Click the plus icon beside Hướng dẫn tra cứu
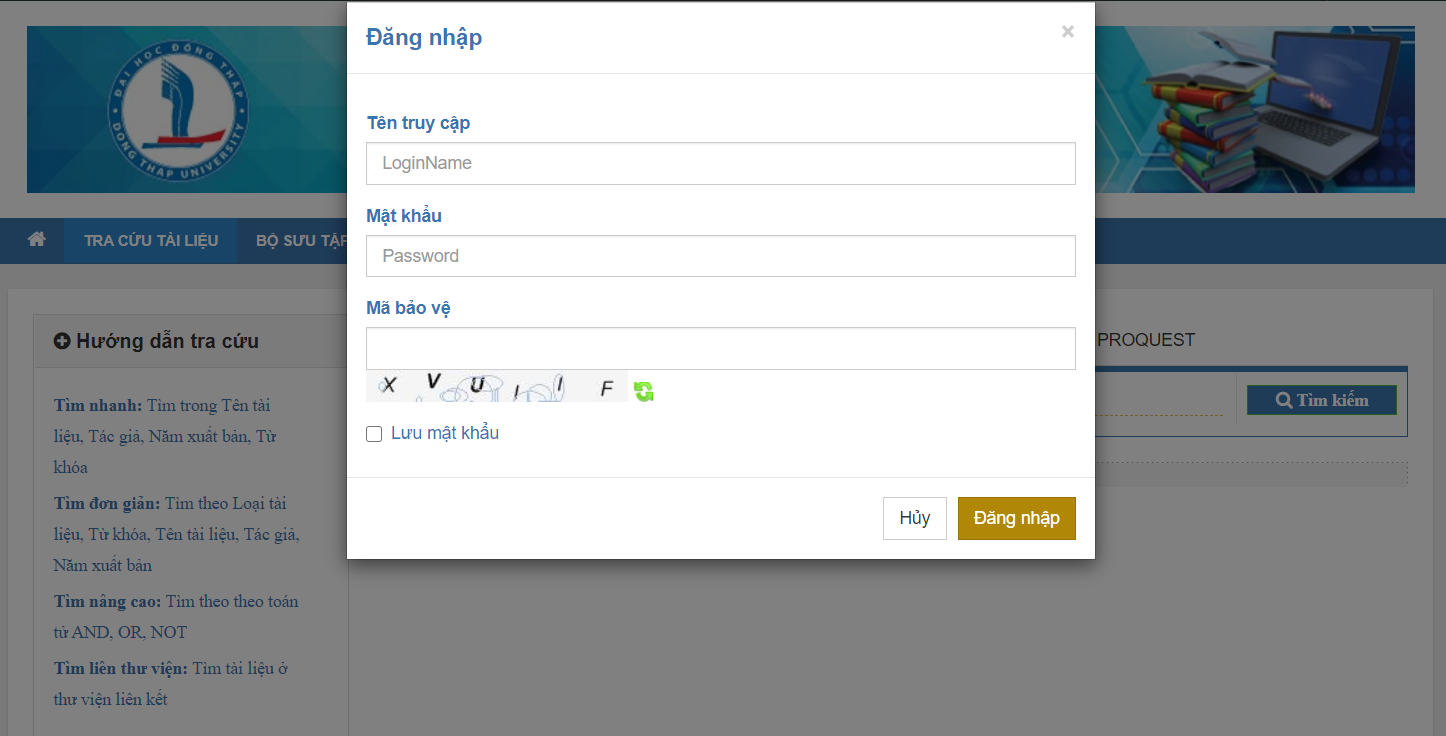Viewport: 1446px width, 736px height. (x=62, y=341)
